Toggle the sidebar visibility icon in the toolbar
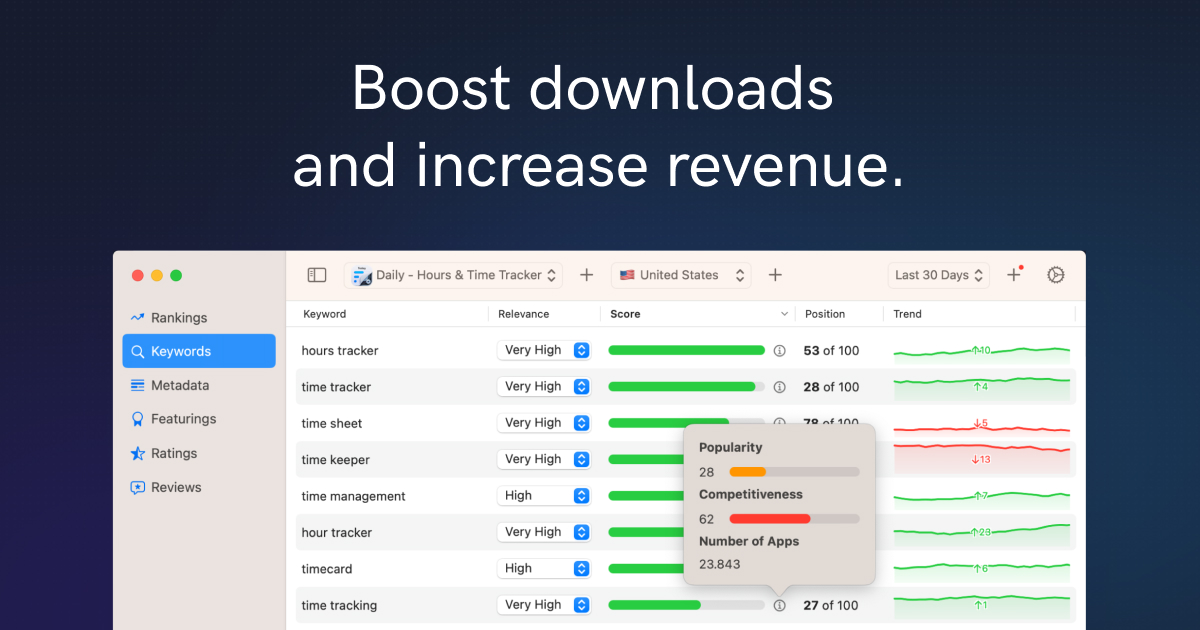The width and height of the screenshot is (1200, 630). 316,274
